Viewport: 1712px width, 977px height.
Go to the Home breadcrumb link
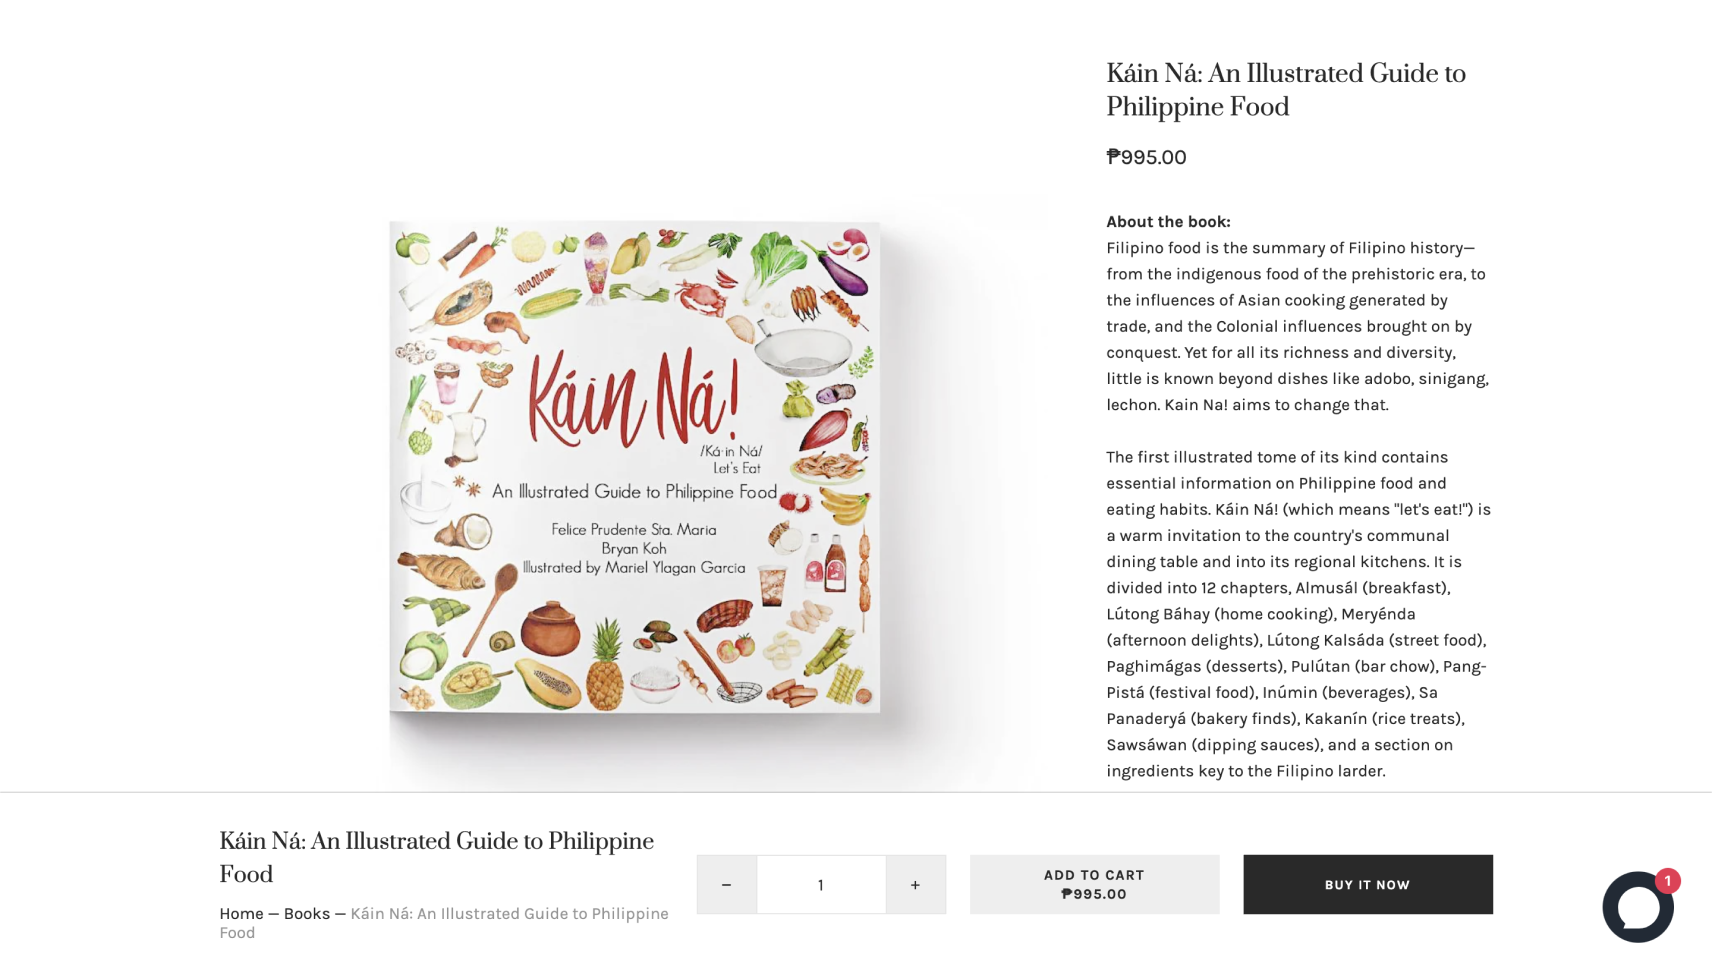[x=241, y=913]
